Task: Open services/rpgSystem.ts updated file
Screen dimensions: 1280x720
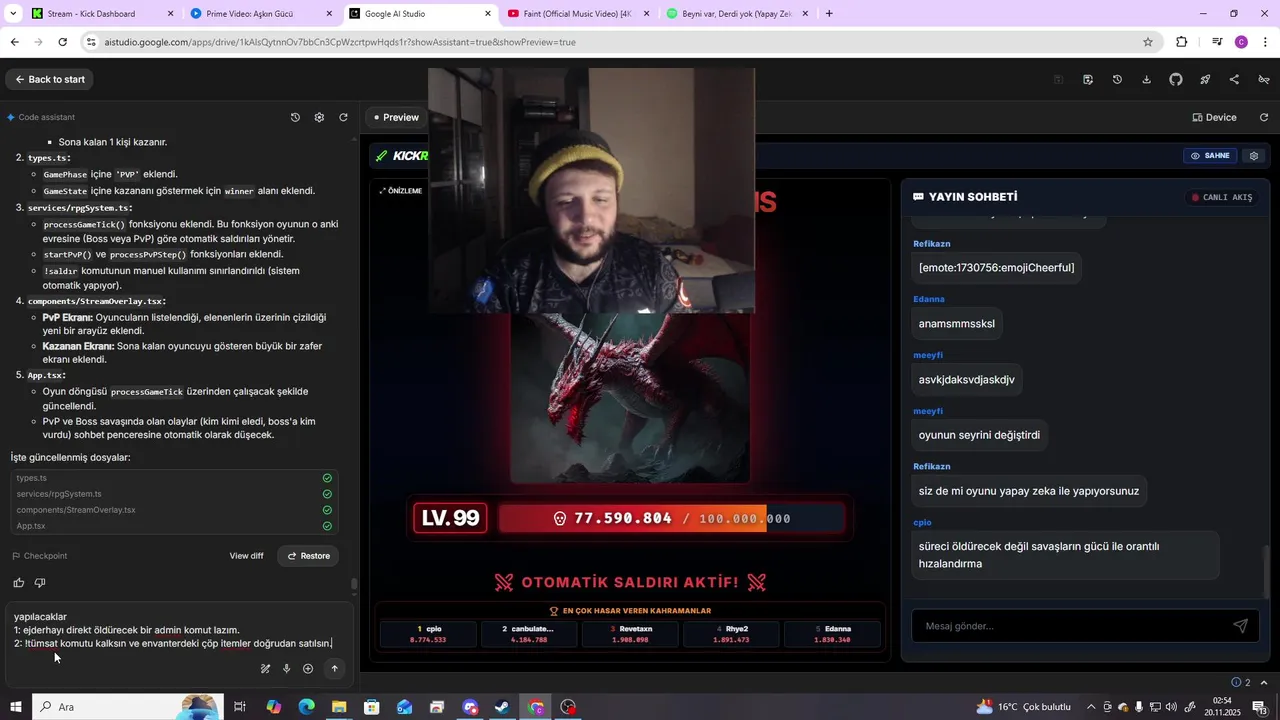Action: 174,494
